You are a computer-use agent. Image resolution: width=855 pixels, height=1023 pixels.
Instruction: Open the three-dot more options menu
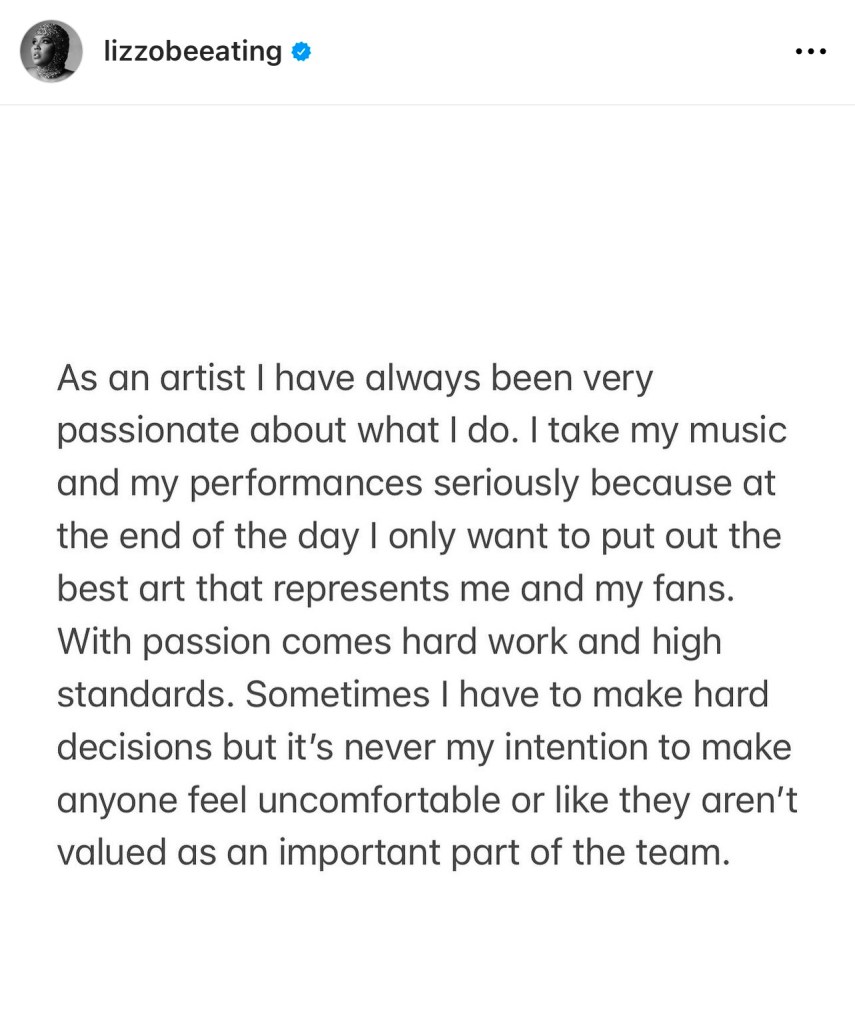coord(810,52)
